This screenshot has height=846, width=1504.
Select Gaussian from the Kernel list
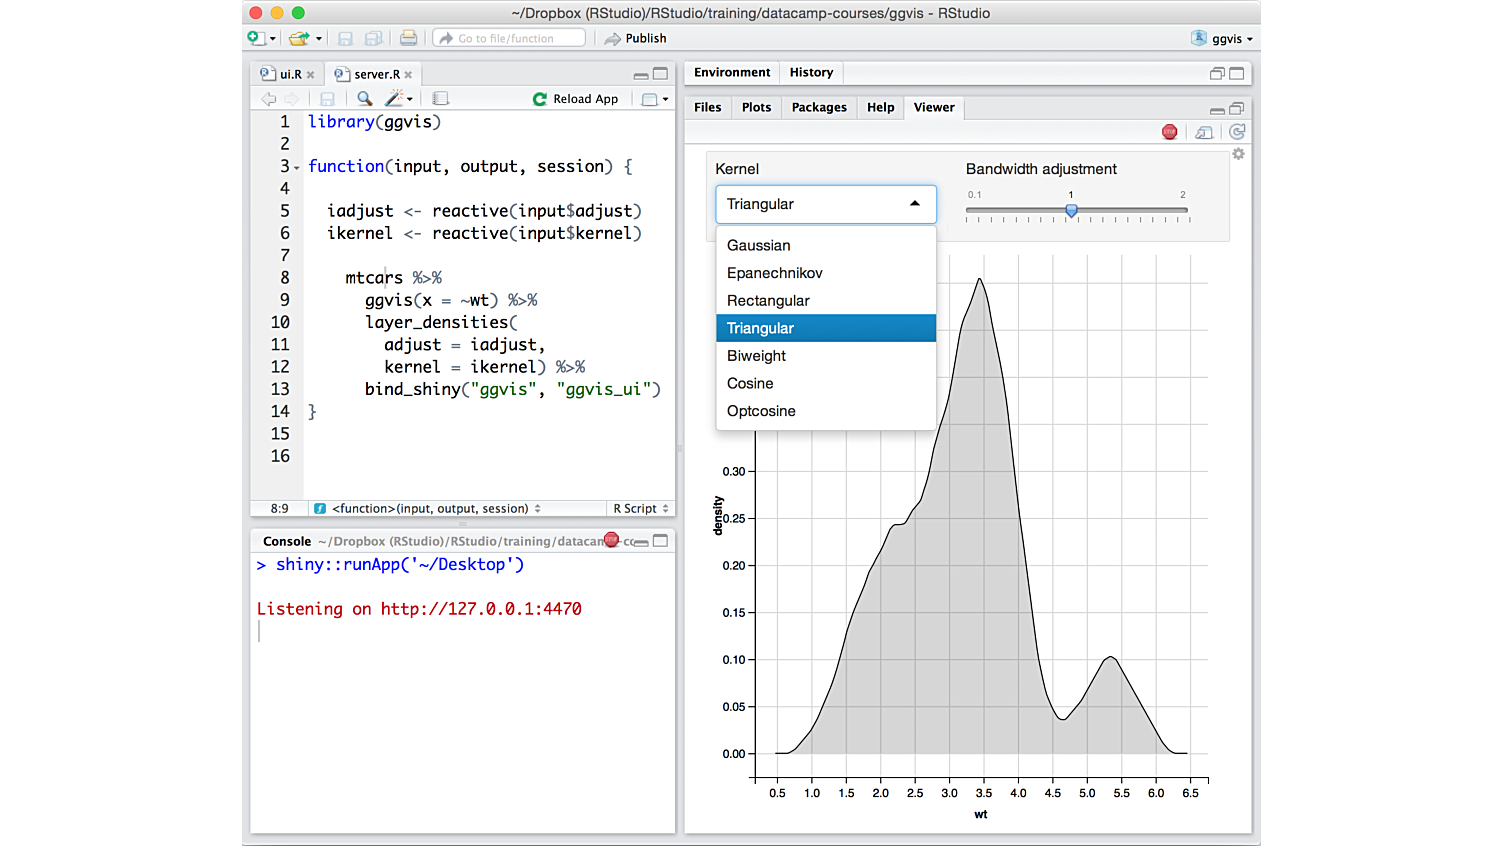pyautogui.click(x=758, y=245)
